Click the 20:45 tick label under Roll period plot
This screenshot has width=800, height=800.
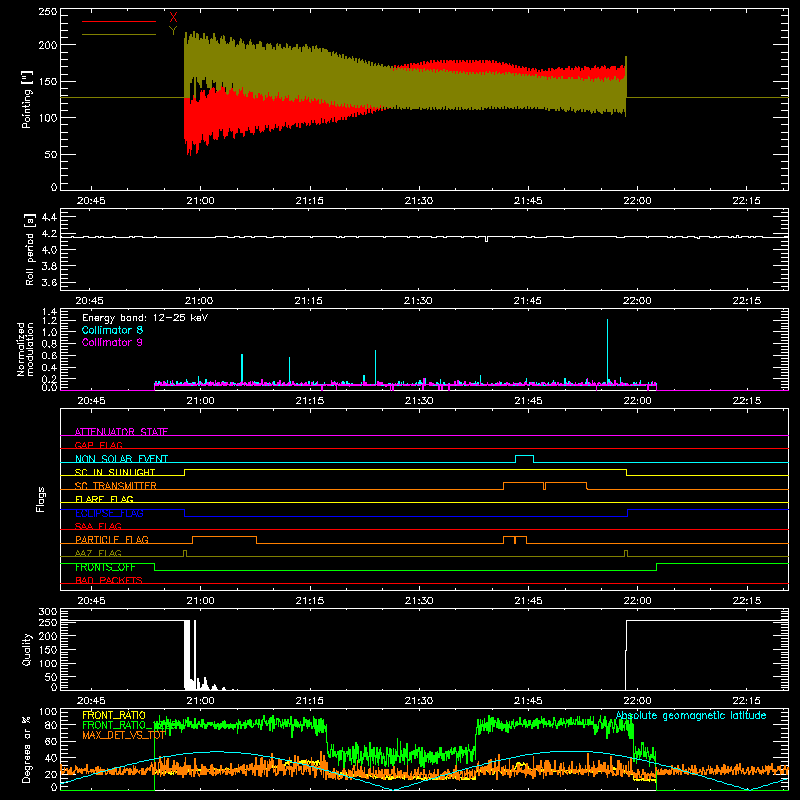(x=90, y=301)
